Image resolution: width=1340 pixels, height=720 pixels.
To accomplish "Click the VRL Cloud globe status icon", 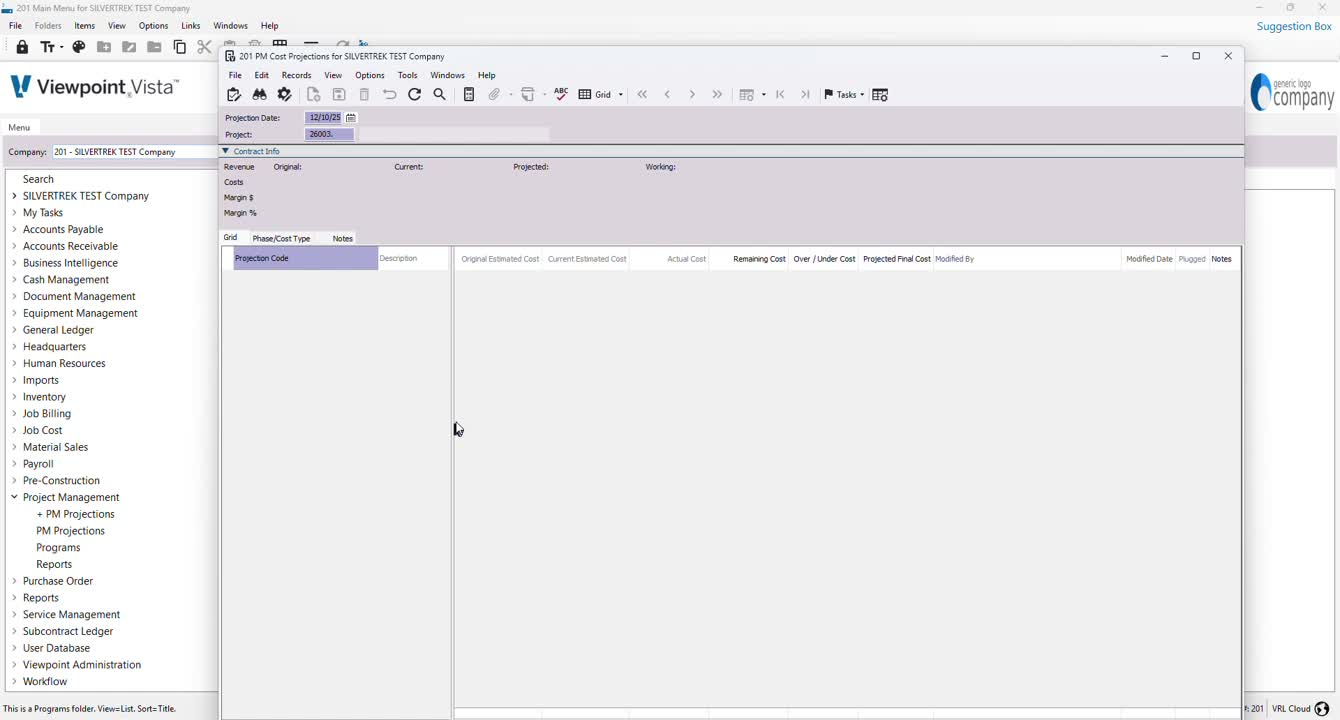I will click(x=1322, y=709).
